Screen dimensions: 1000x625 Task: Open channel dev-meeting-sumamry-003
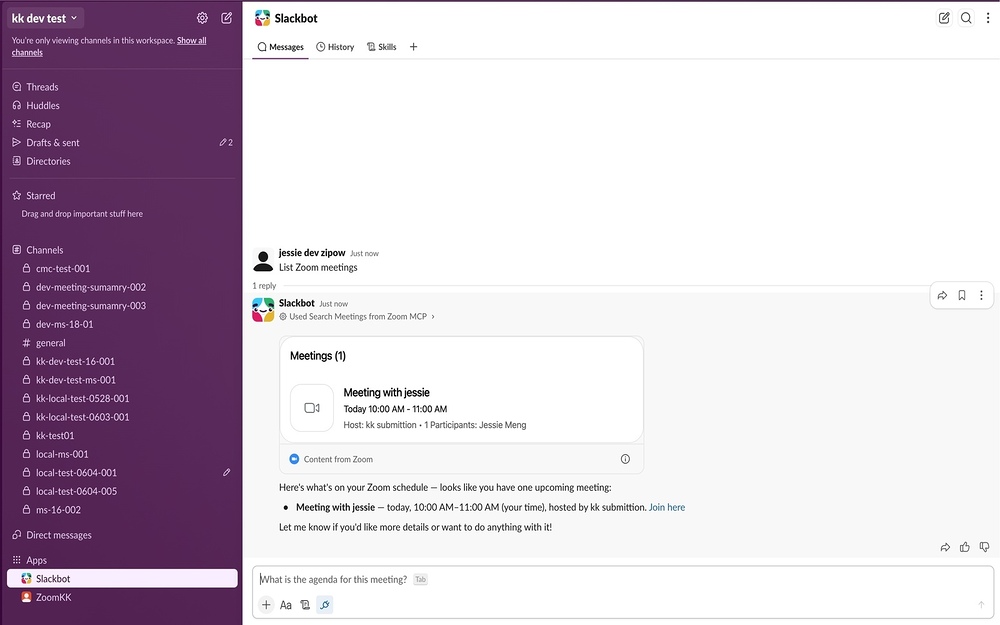pyautogui.click(x=91, y=305)
